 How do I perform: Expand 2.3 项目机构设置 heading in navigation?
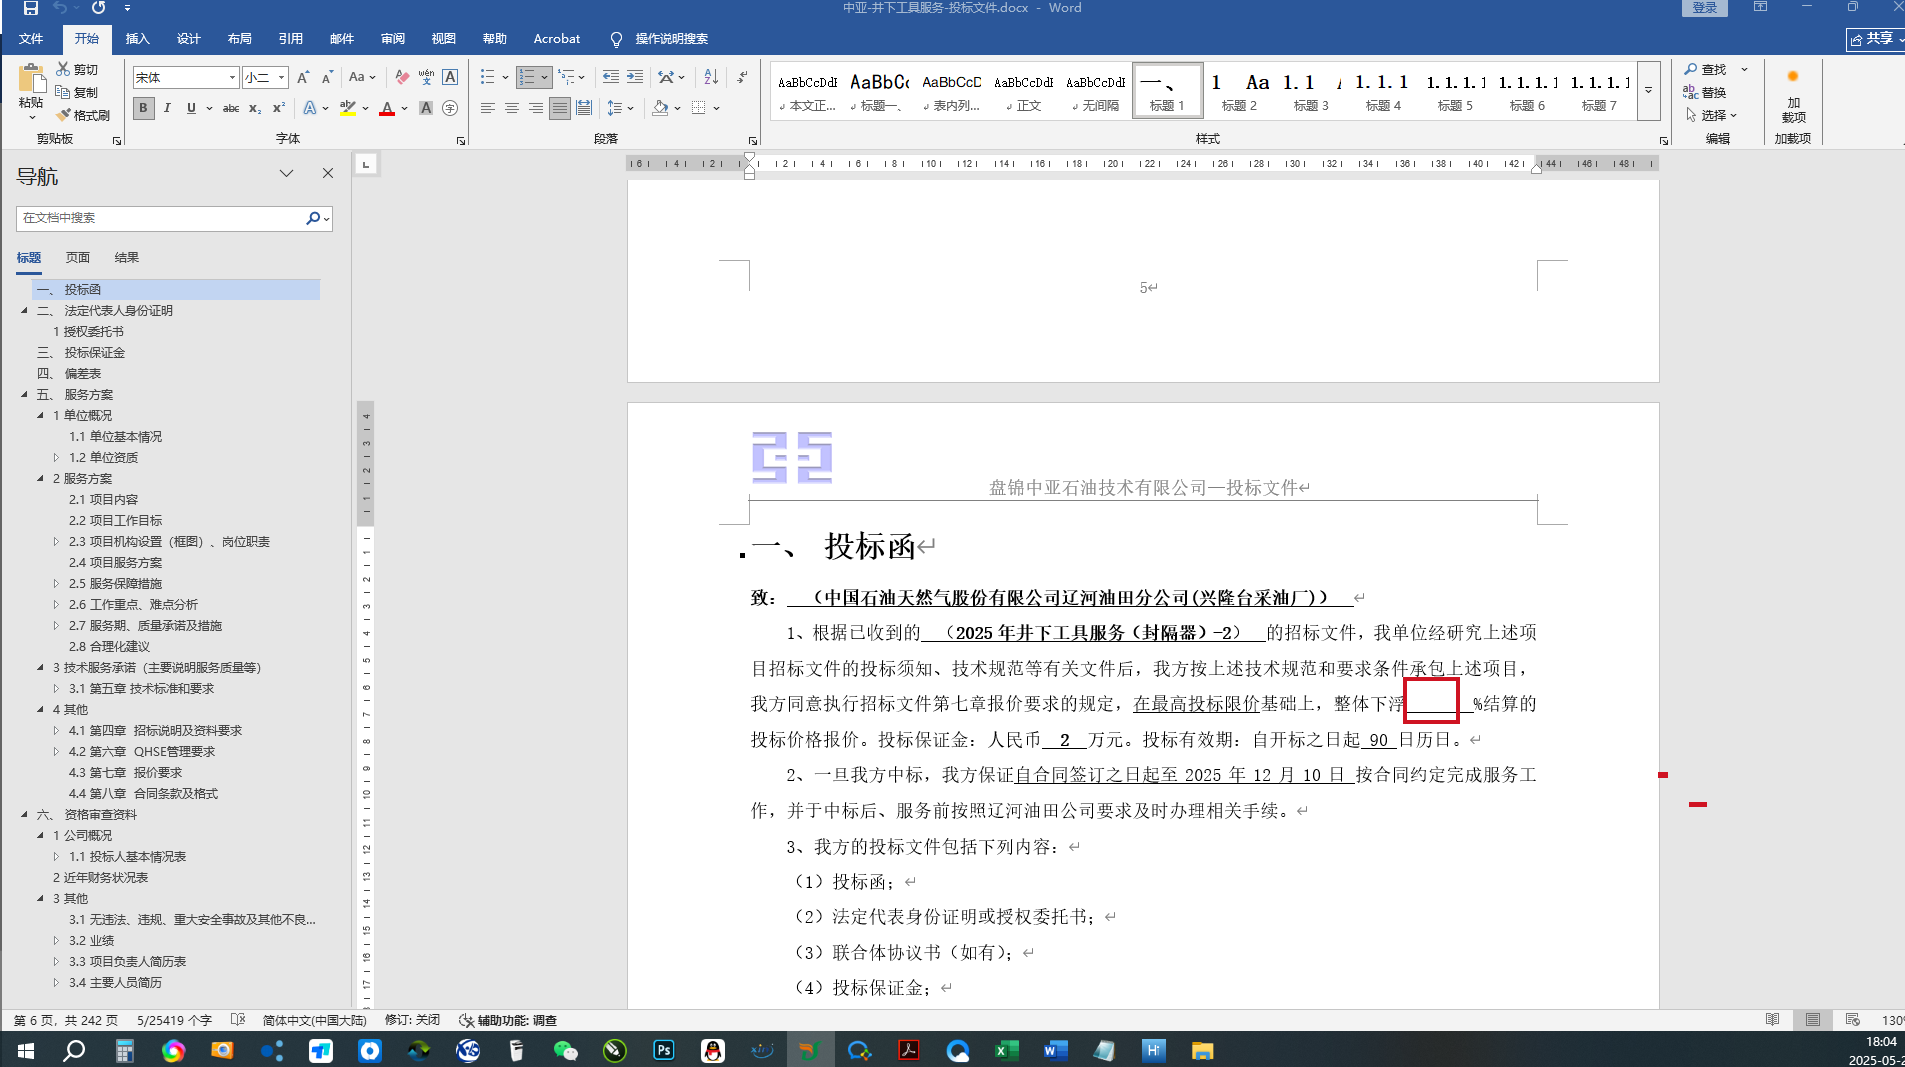click(56, 541)
